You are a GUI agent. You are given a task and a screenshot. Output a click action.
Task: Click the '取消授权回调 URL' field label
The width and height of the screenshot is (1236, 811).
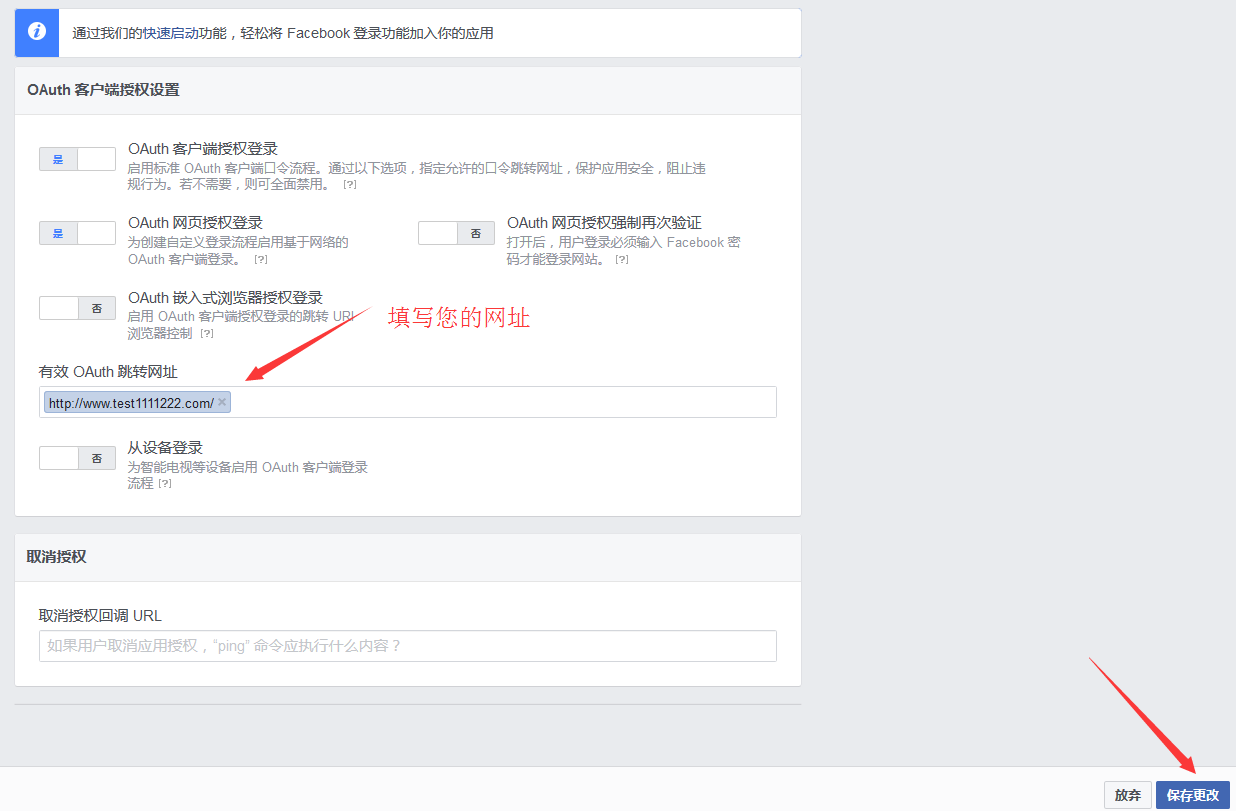click(x=100, y=616)
